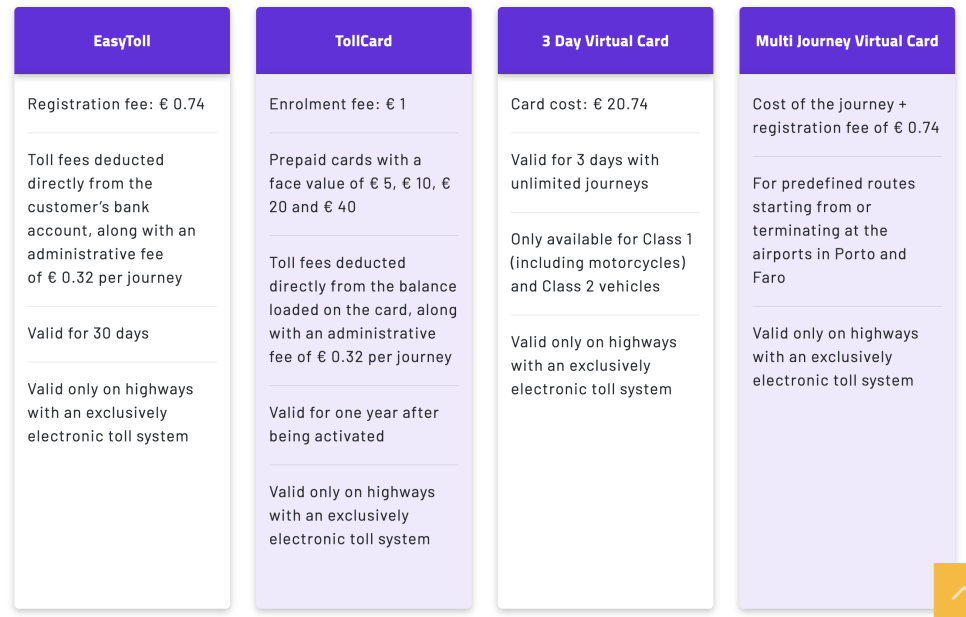Click Multi Journey cost of the journey text
The image size is (966, 617).
coord(846,116)
